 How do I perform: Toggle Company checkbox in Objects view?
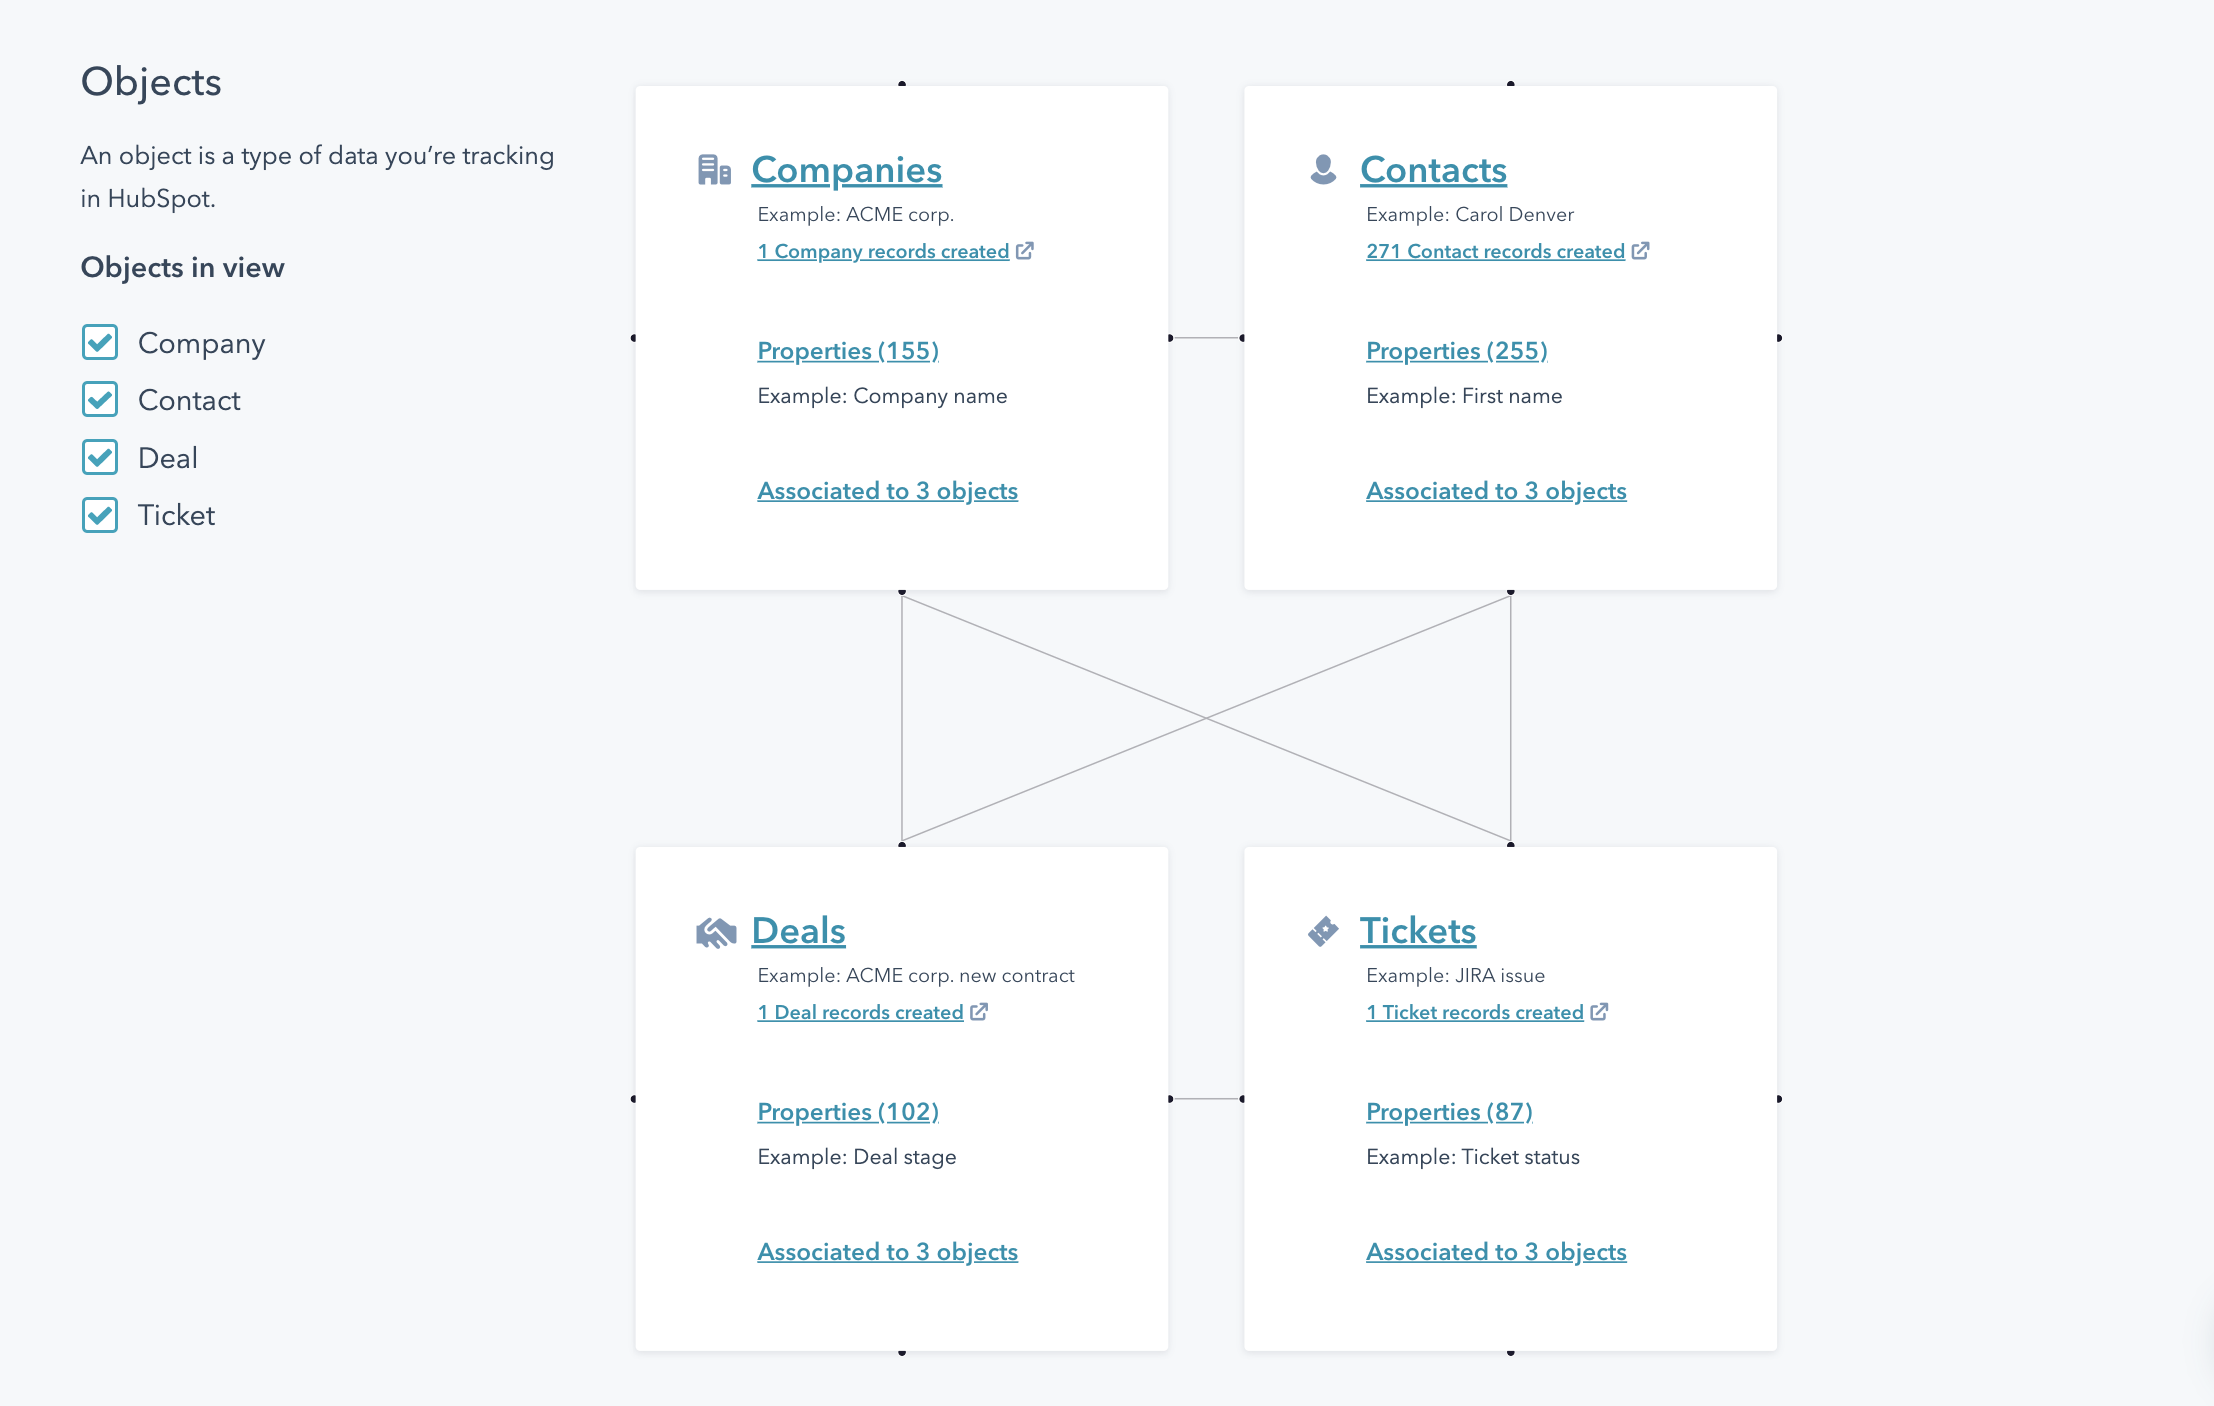(x=100, y=341)
